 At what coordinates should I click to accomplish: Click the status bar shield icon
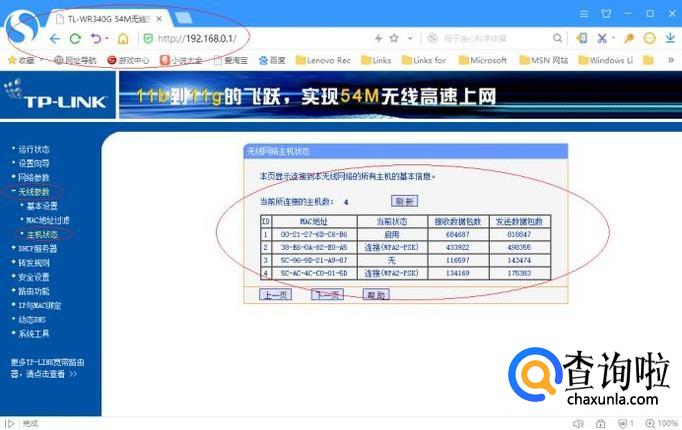coord(623,423)
